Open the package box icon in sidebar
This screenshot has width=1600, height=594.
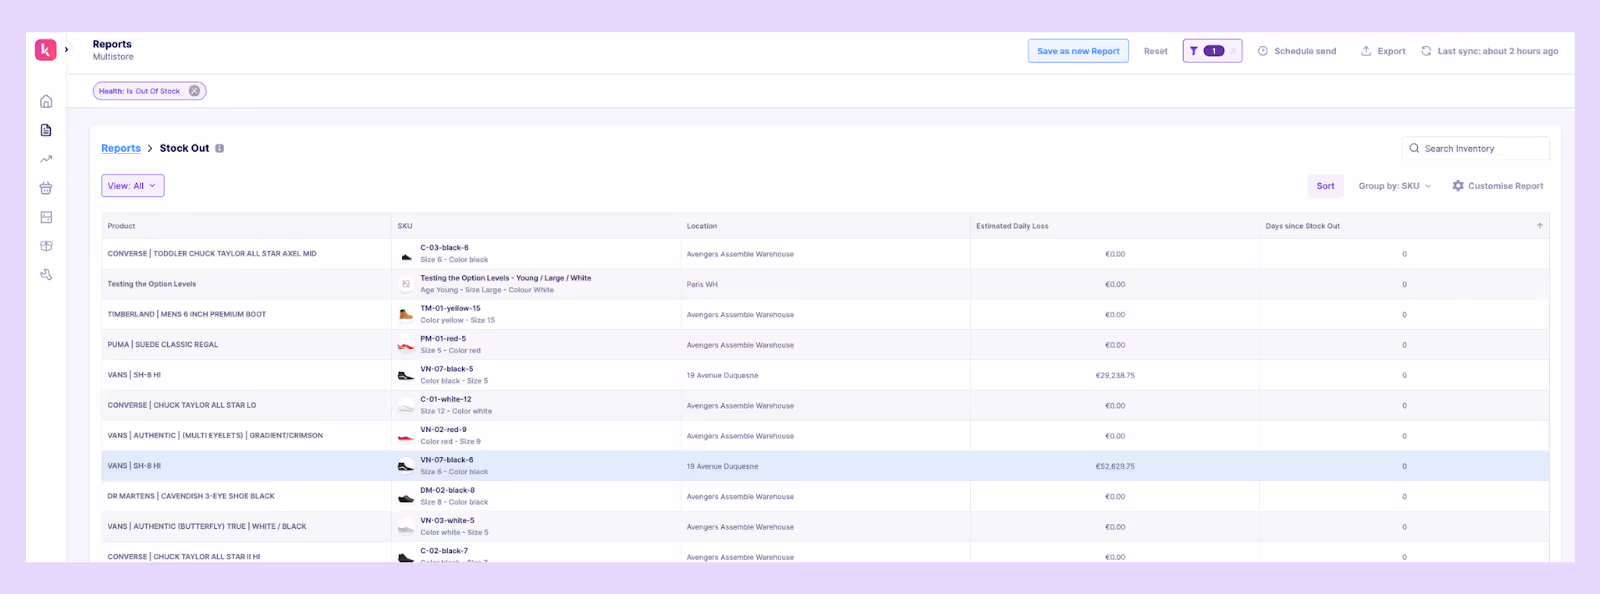(46, 246)
